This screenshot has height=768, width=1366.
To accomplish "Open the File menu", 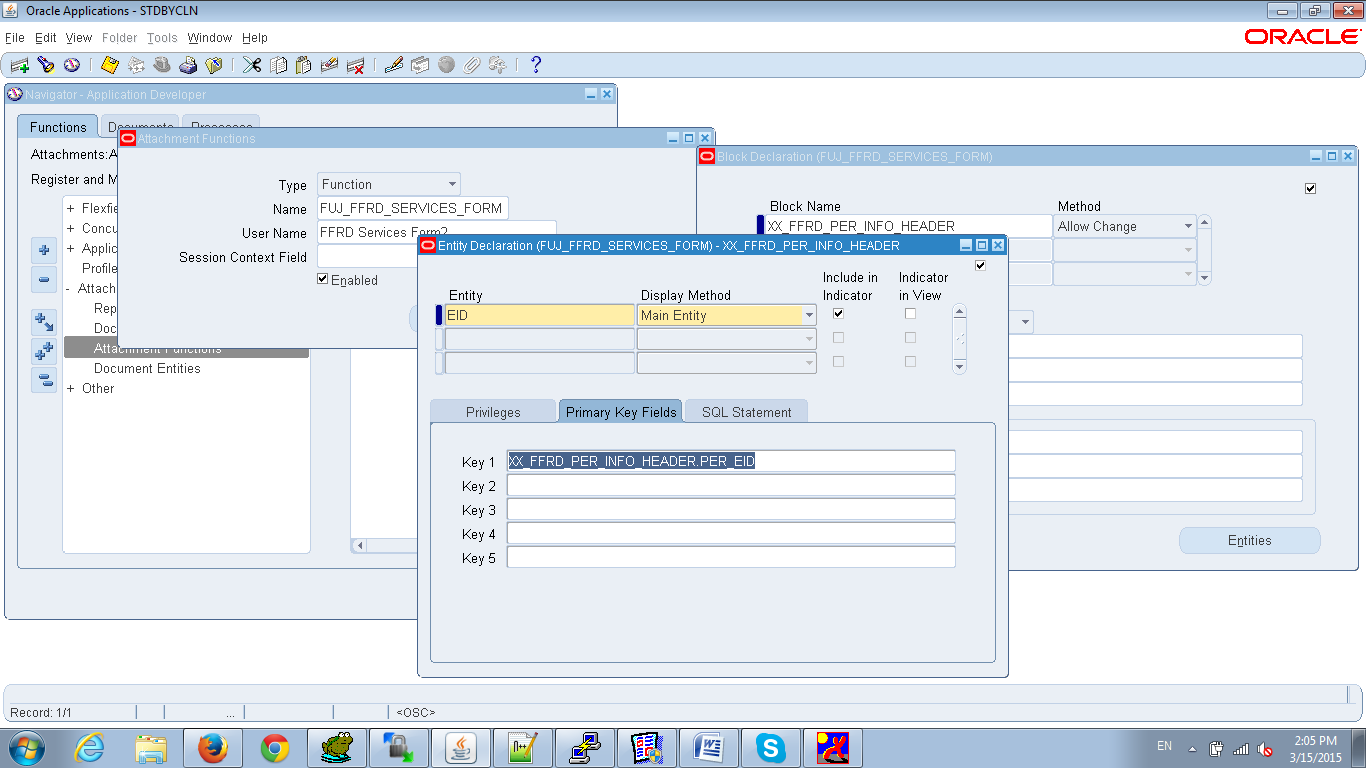I will tap(15, 38).
